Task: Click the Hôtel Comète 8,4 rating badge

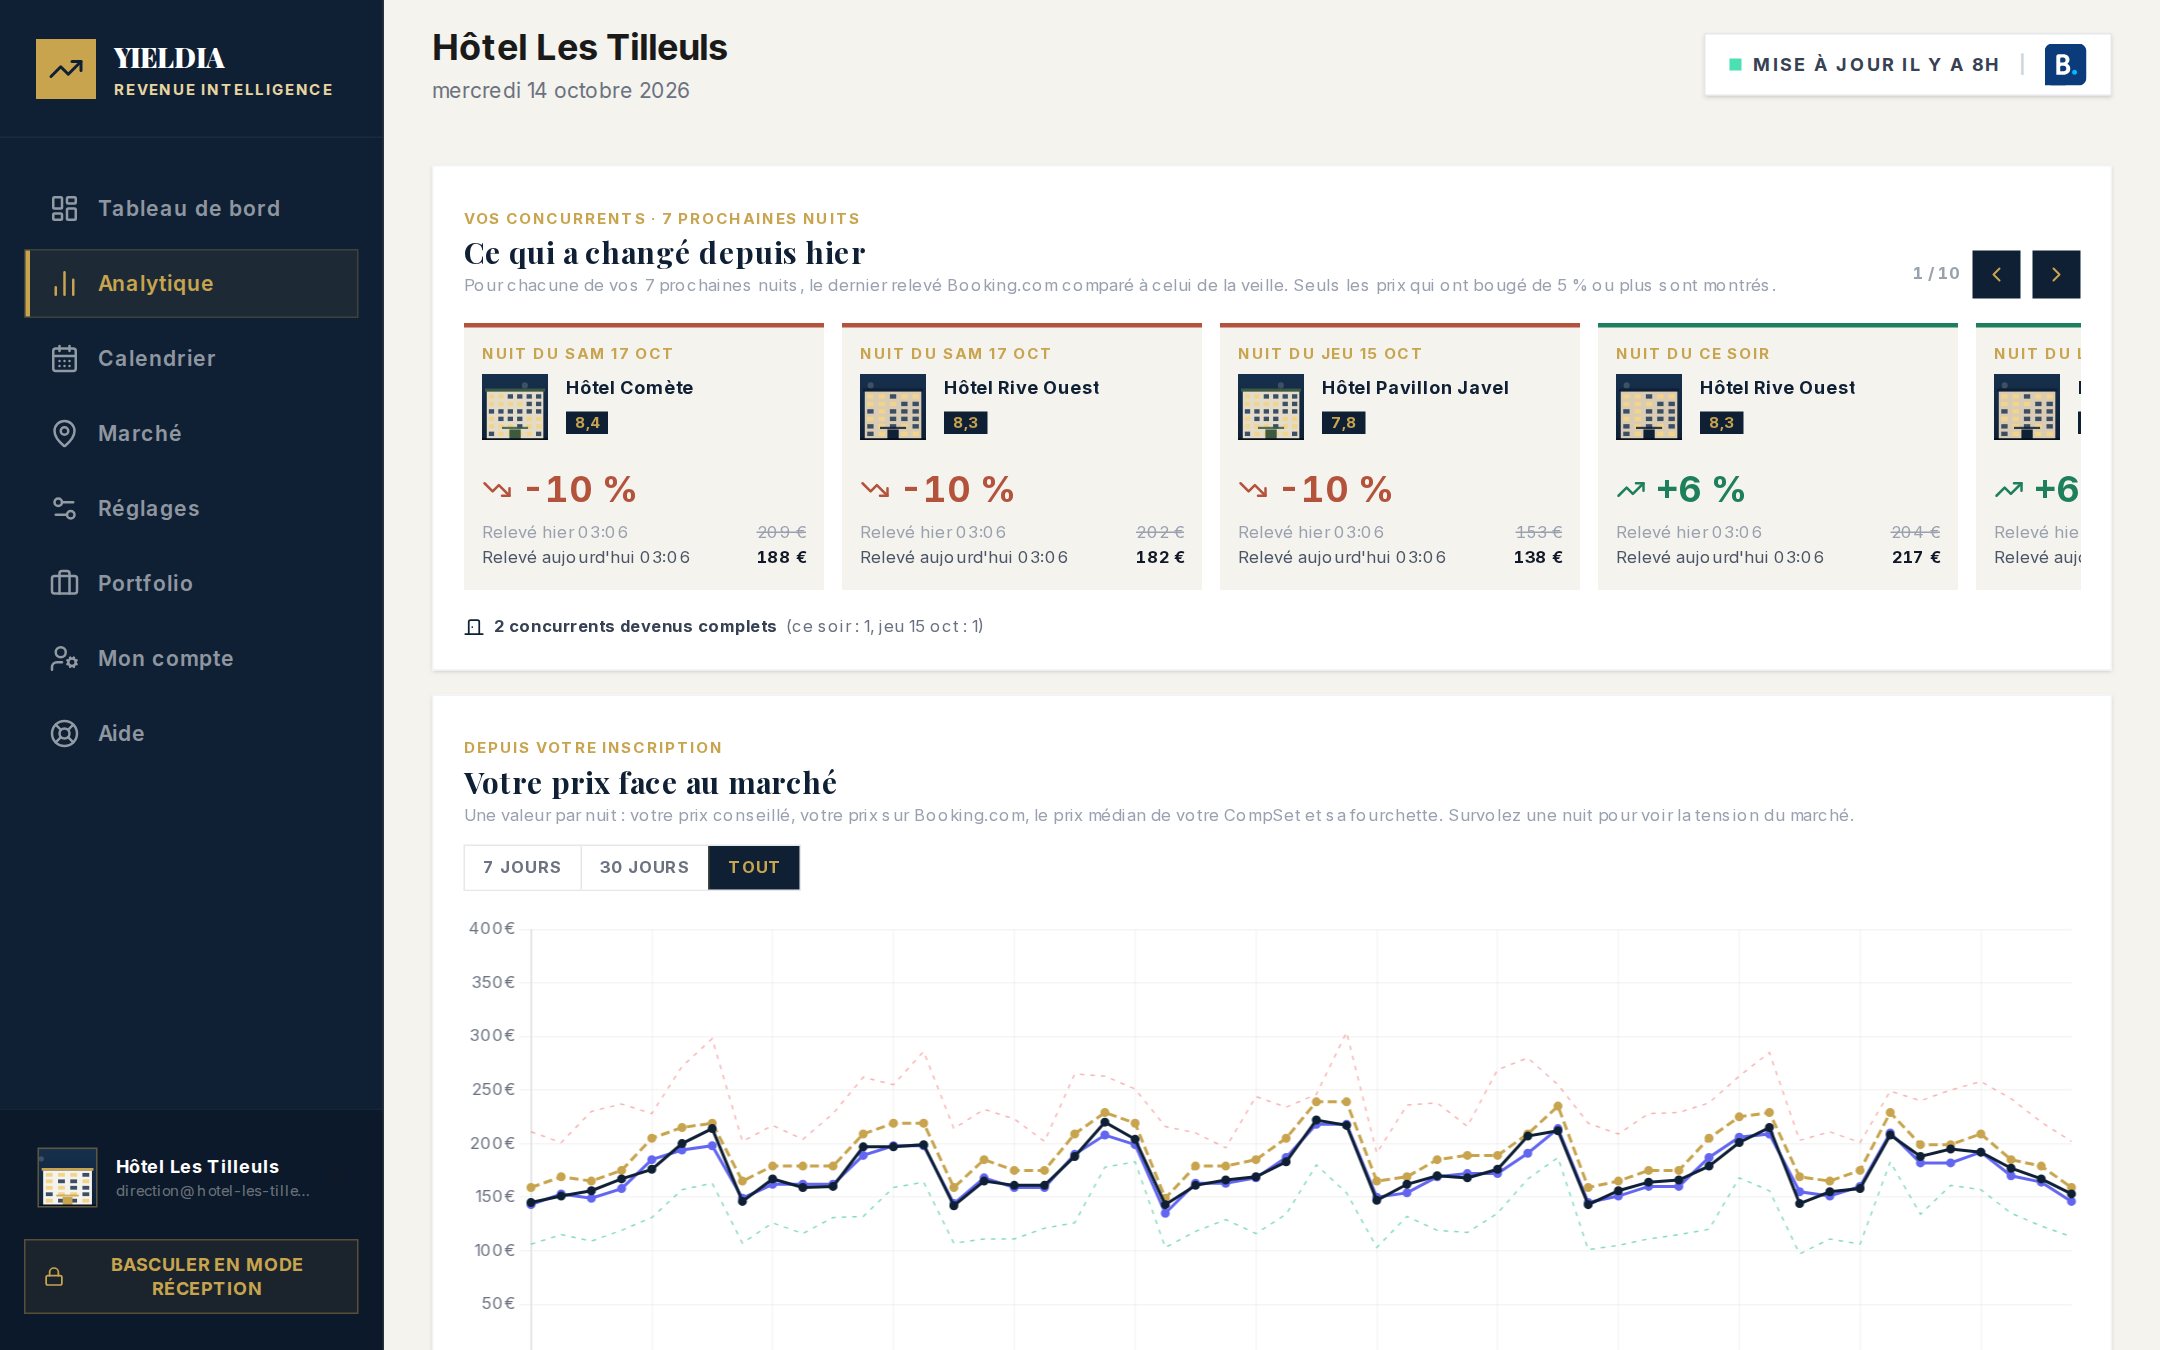Action: (587, 423)
